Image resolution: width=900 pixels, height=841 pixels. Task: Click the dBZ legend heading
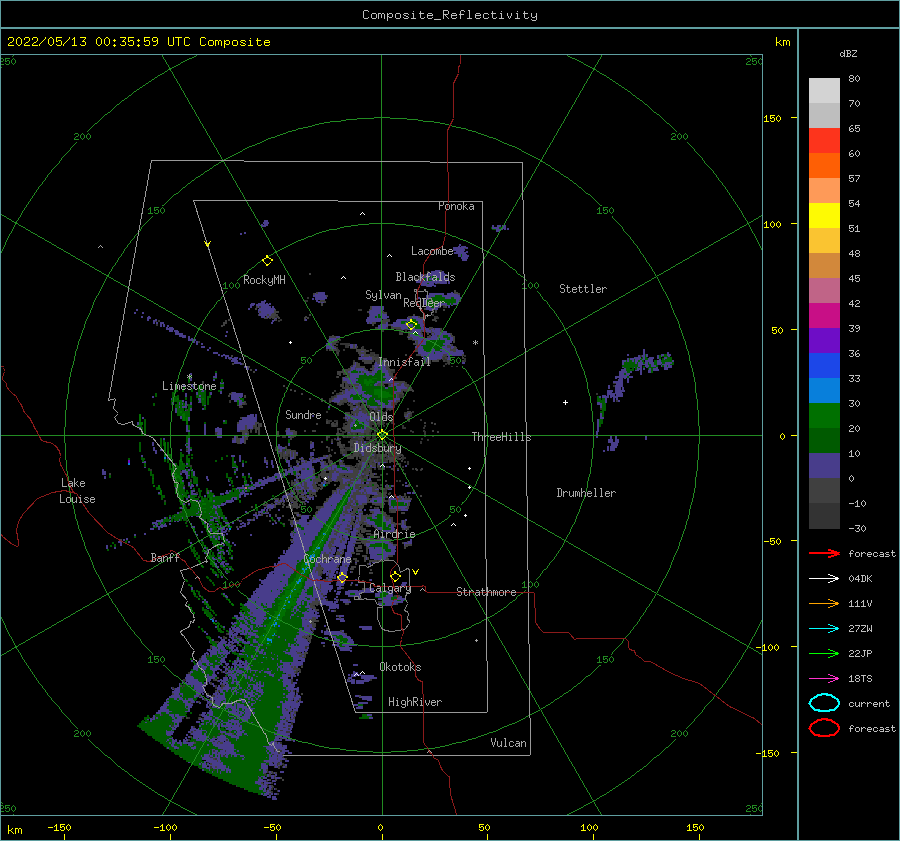pyautogui.click(x=848, y=53)
